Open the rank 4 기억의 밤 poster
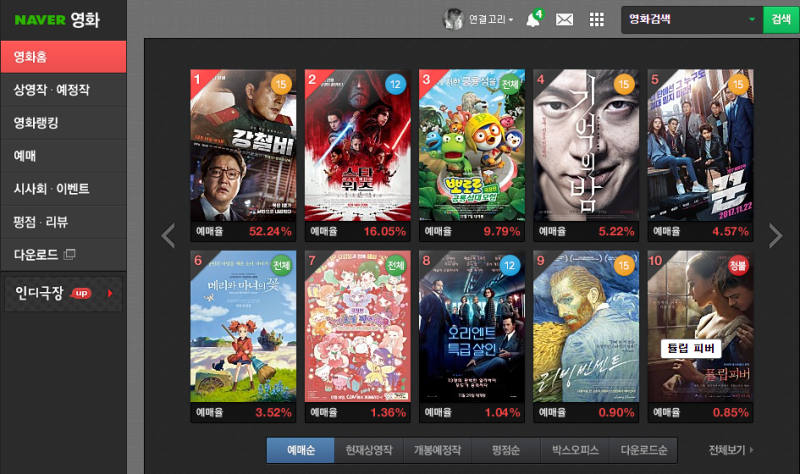 [x=586, y=145]
